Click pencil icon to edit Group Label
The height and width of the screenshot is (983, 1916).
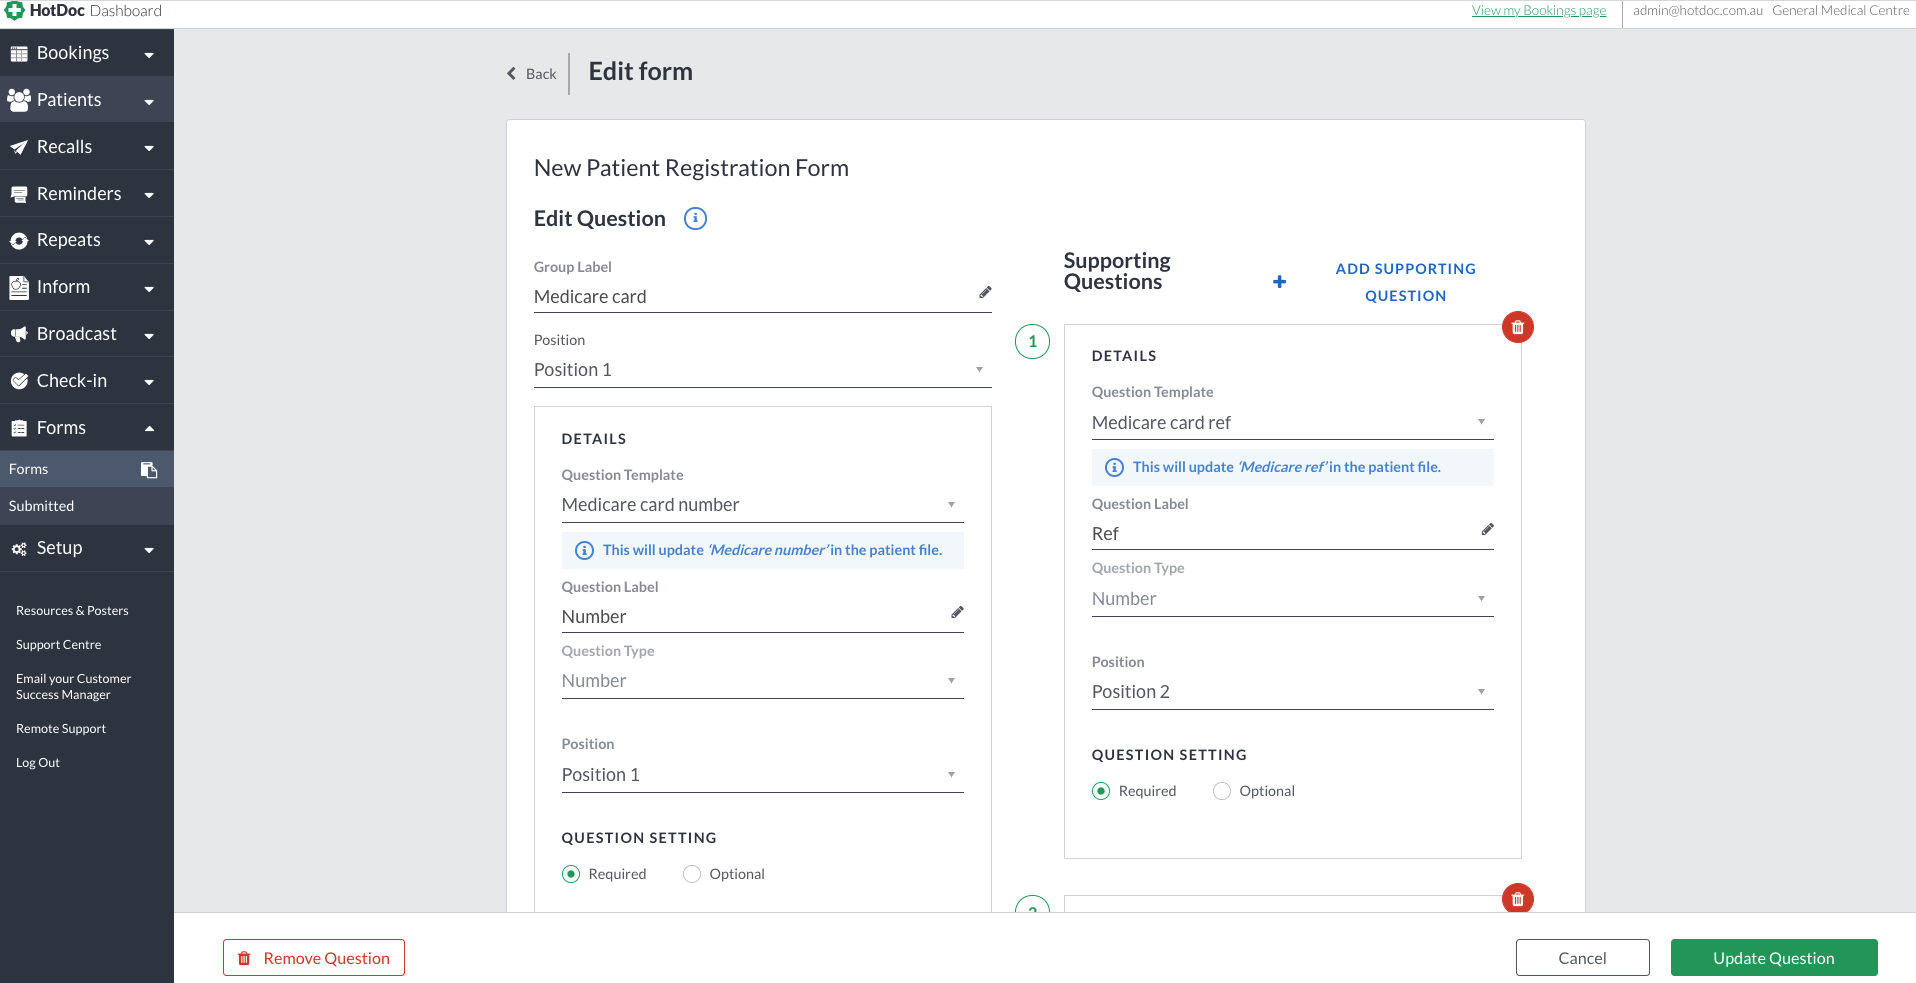(x=985, y=292)
